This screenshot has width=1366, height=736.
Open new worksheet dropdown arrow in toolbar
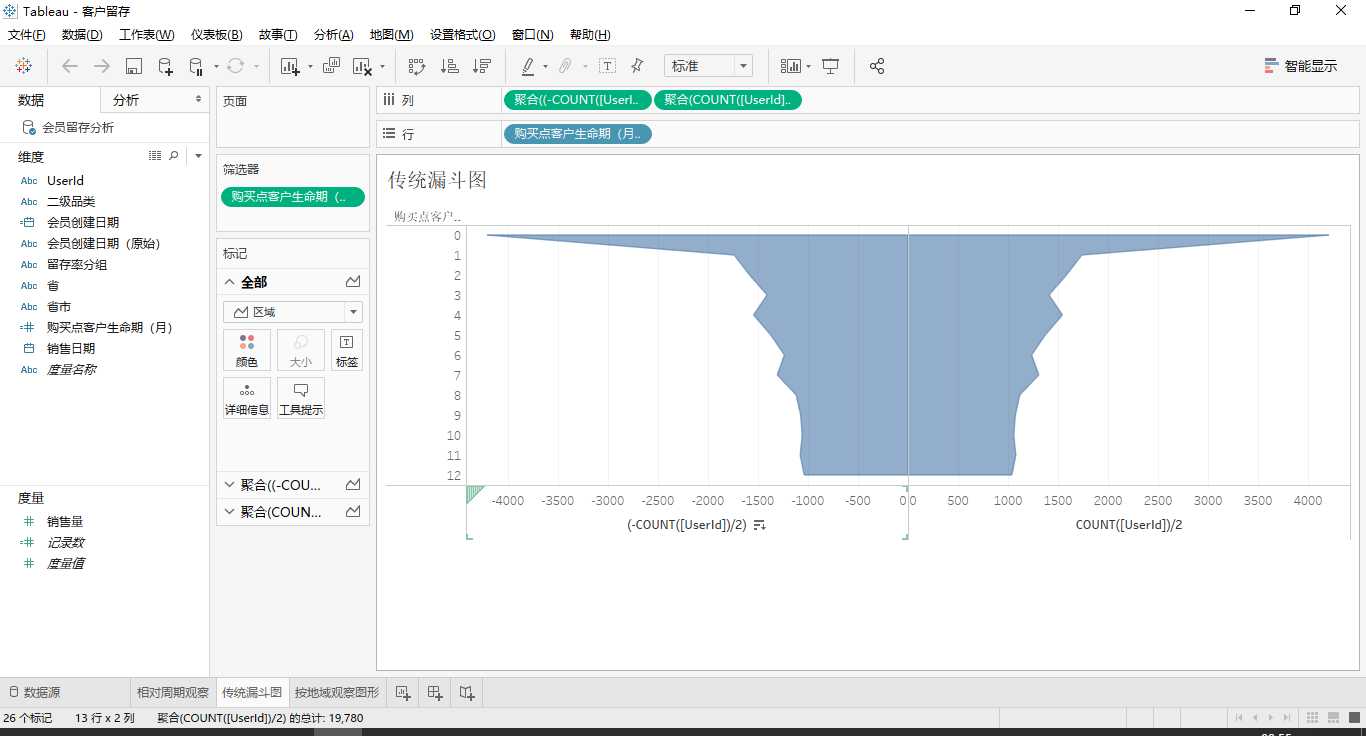tap(310, 67)
